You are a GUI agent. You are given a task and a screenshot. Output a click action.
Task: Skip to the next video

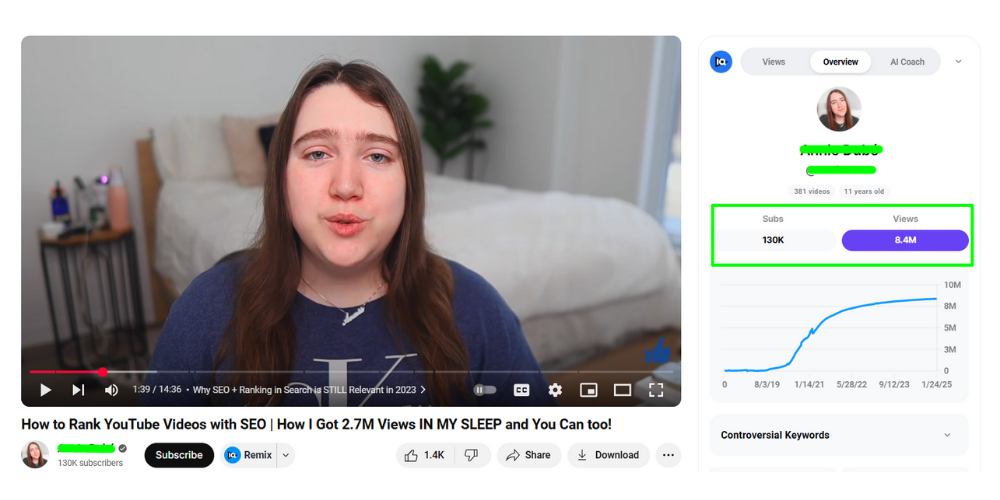pyautogui.click(x=78, y=390)
